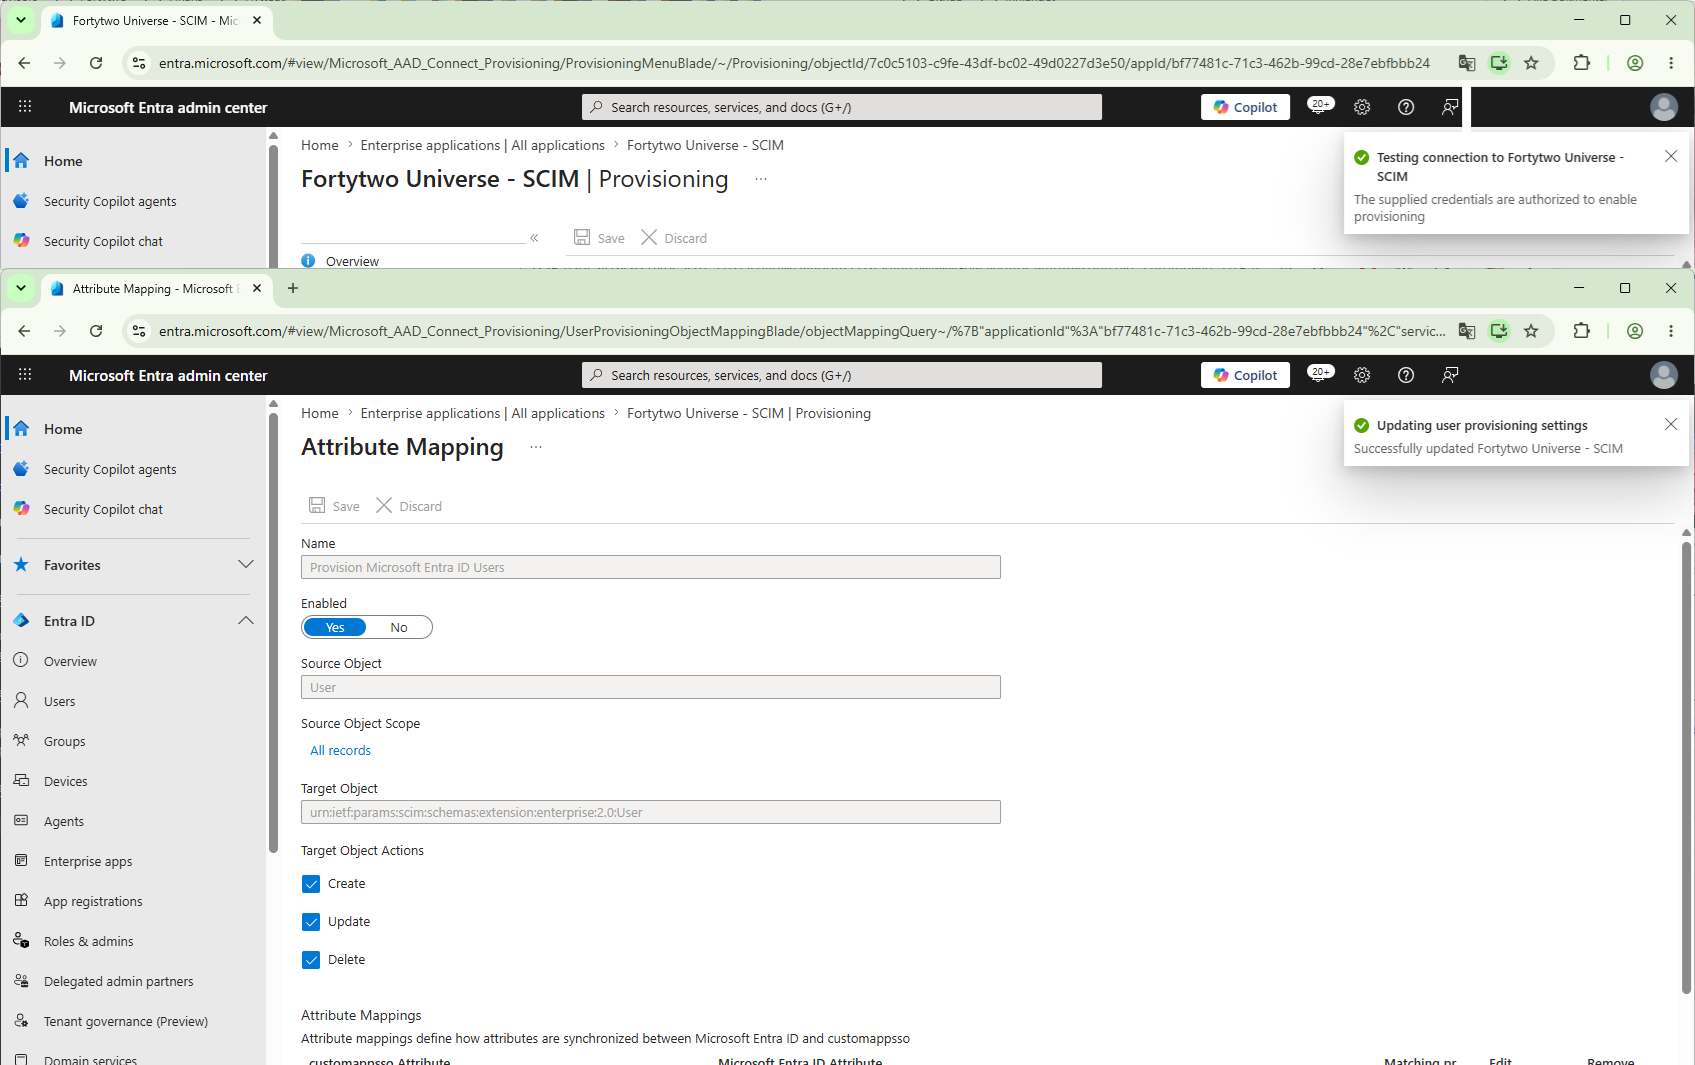
Task: Open Settings gear in Provisioning window
Action: click(1362, 107)
